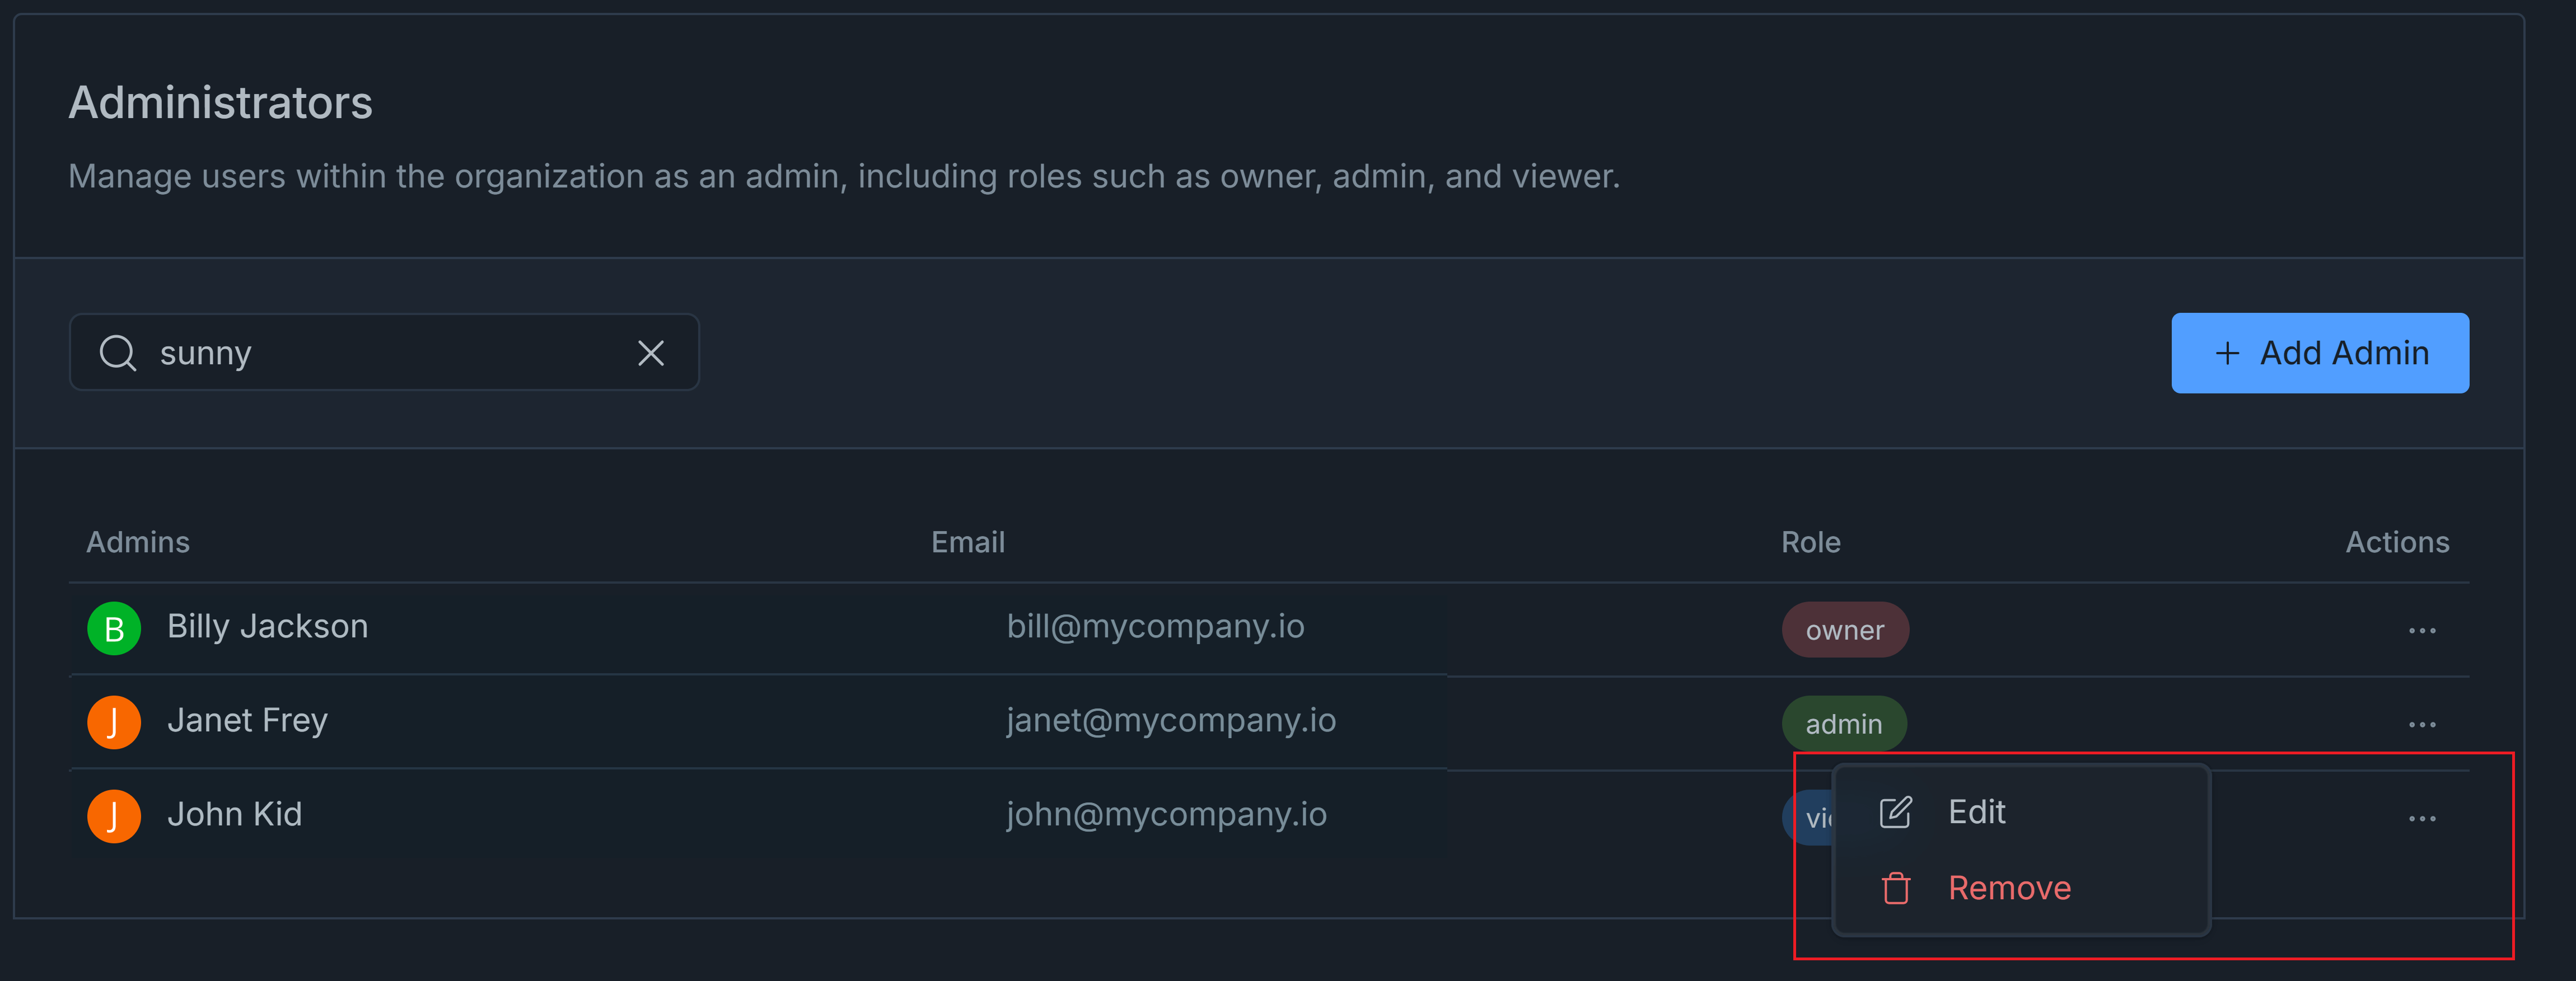Click John Kid's orange avatar
The image size is (2576, 981).
coord(114,817)
